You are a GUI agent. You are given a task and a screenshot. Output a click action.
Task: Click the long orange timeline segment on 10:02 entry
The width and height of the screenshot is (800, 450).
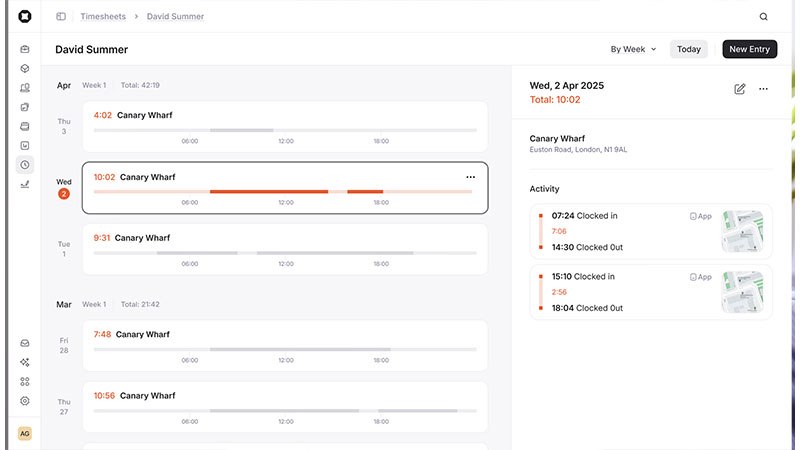(269, 191)
